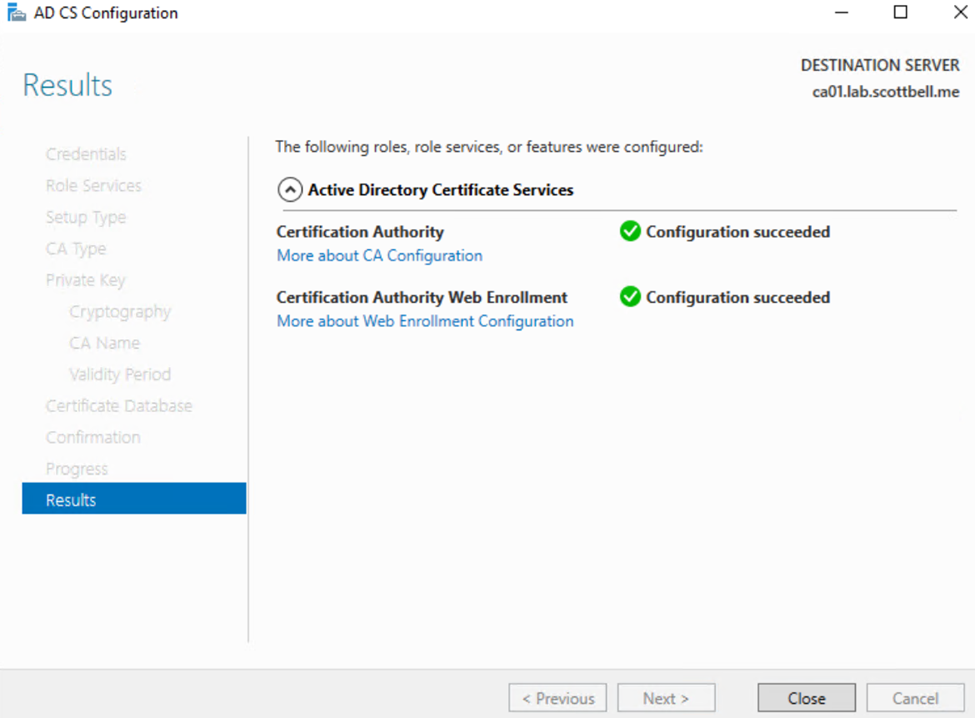Open More about Web Enrollment Configuration link

[x=425, y=321]
